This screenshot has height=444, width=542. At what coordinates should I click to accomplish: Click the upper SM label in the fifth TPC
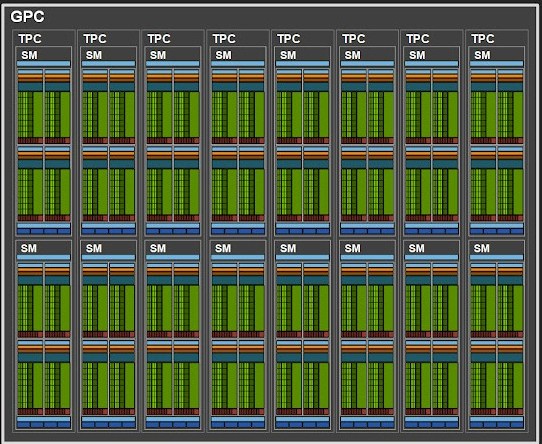pyautogui.click(x=288, y=55)
